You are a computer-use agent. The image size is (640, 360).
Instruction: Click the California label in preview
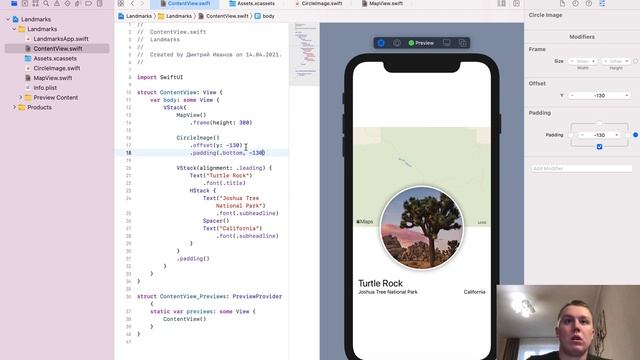(x=474, y=292)
